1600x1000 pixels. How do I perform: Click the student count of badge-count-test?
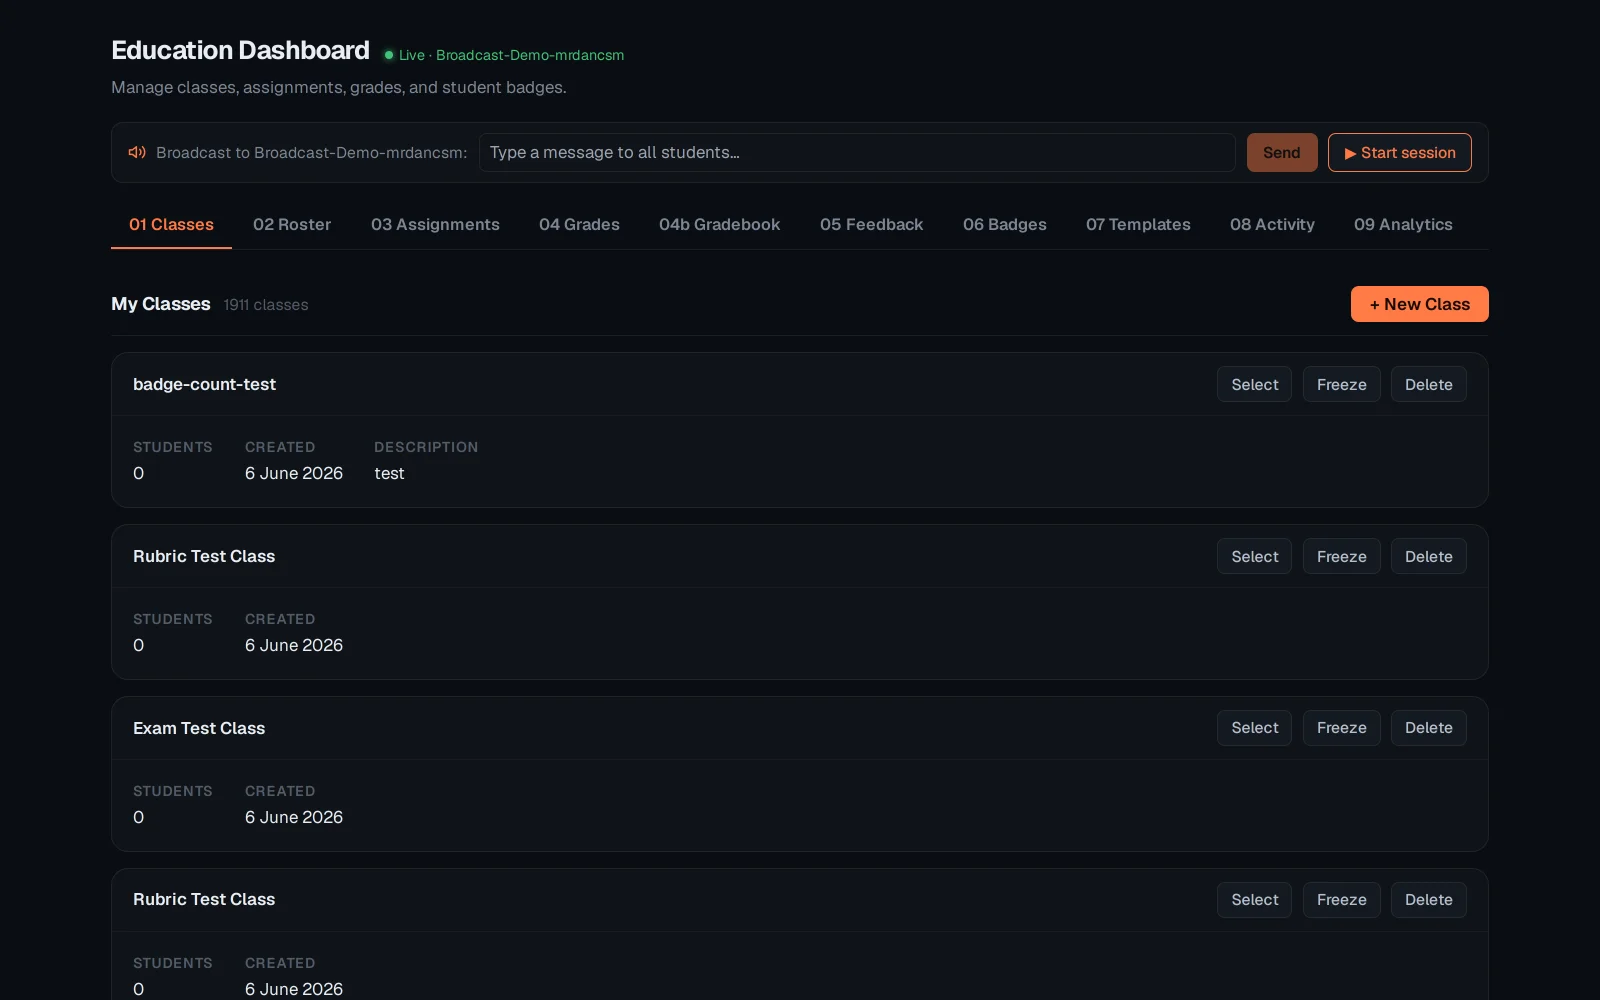pos(139,473)
